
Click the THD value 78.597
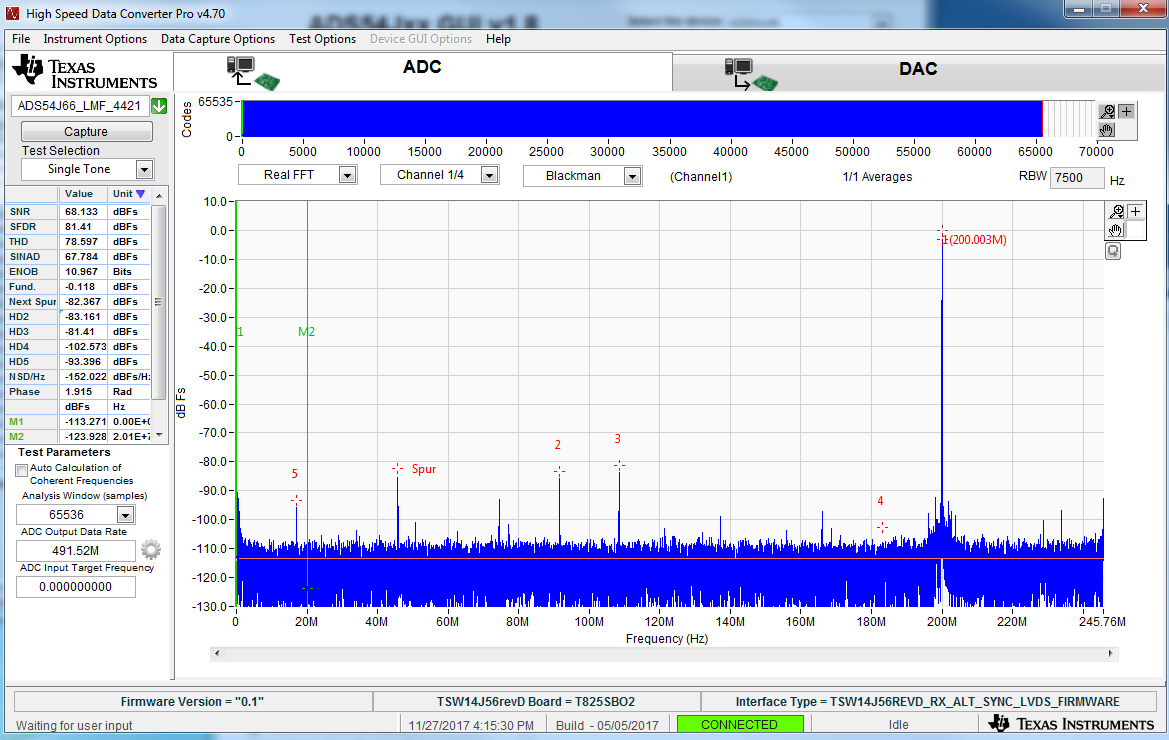[82, 241]
